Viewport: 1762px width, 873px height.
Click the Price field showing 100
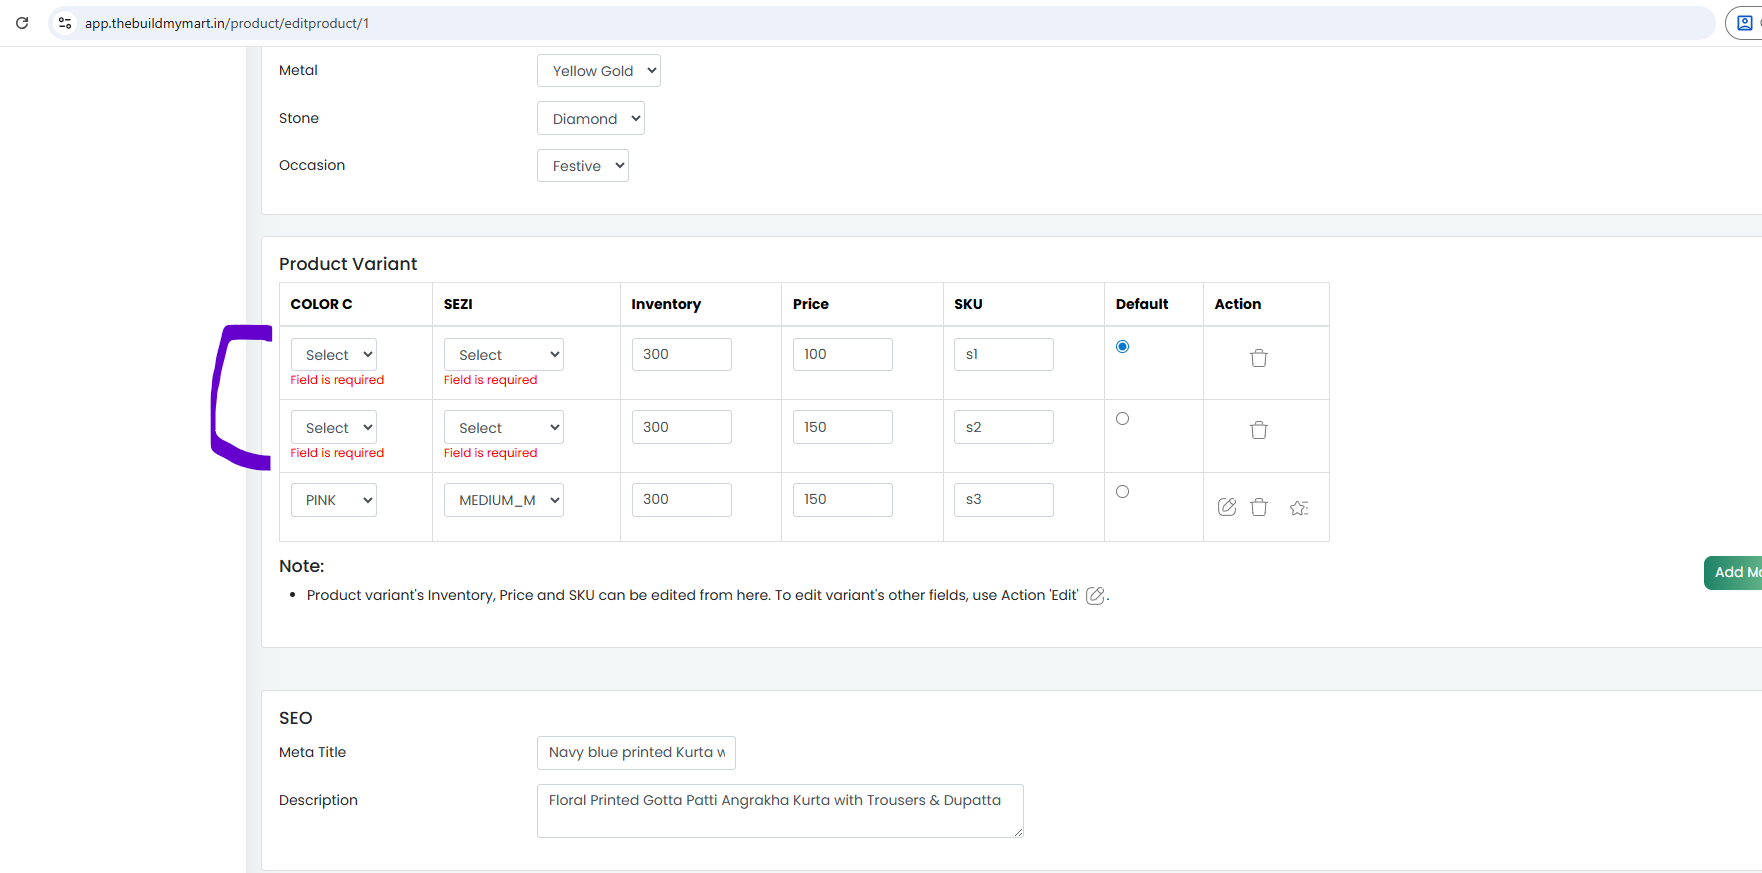[843, 354]
